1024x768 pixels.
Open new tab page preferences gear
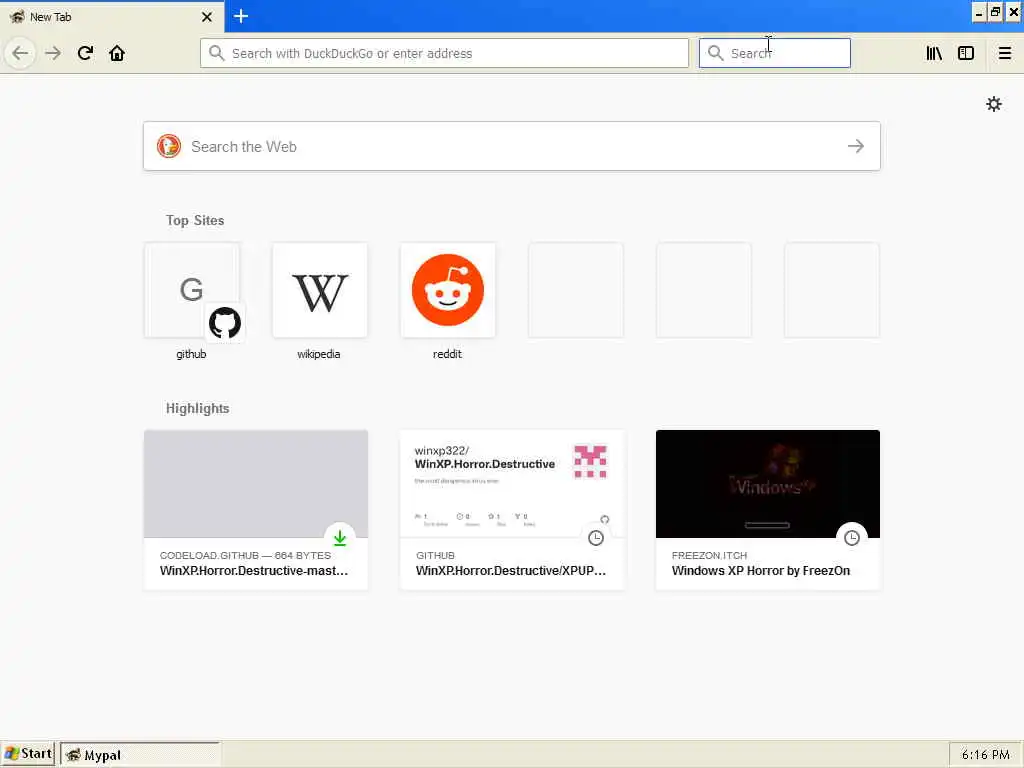tap(994, 104)
